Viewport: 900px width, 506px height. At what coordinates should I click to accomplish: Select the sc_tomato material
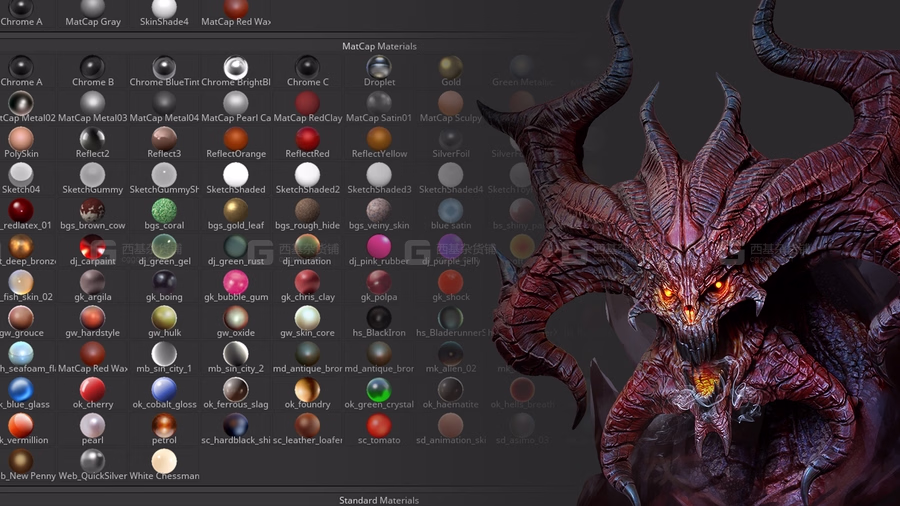[379, 429]
